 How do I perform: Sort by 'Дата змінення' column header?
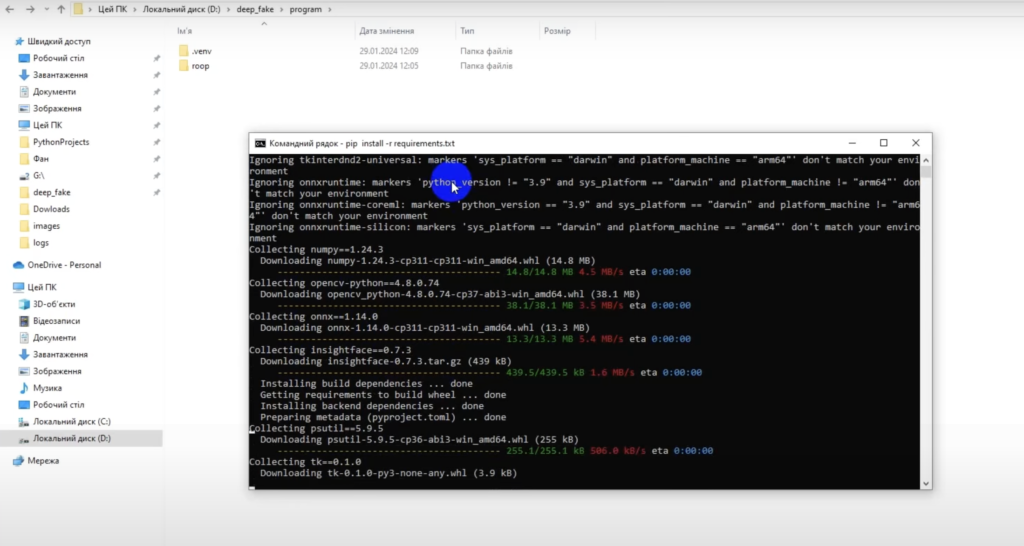387,31
